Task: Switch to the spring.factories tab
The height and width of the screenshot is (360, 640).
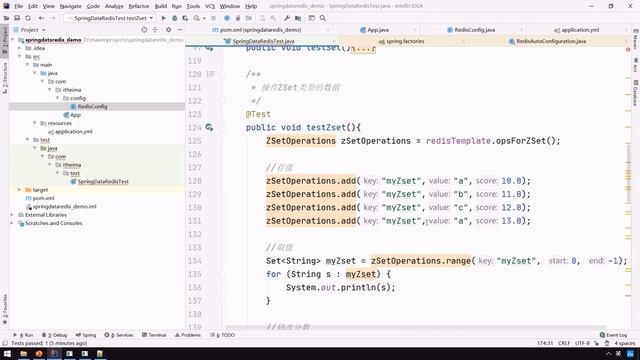Action: (405, 41)
